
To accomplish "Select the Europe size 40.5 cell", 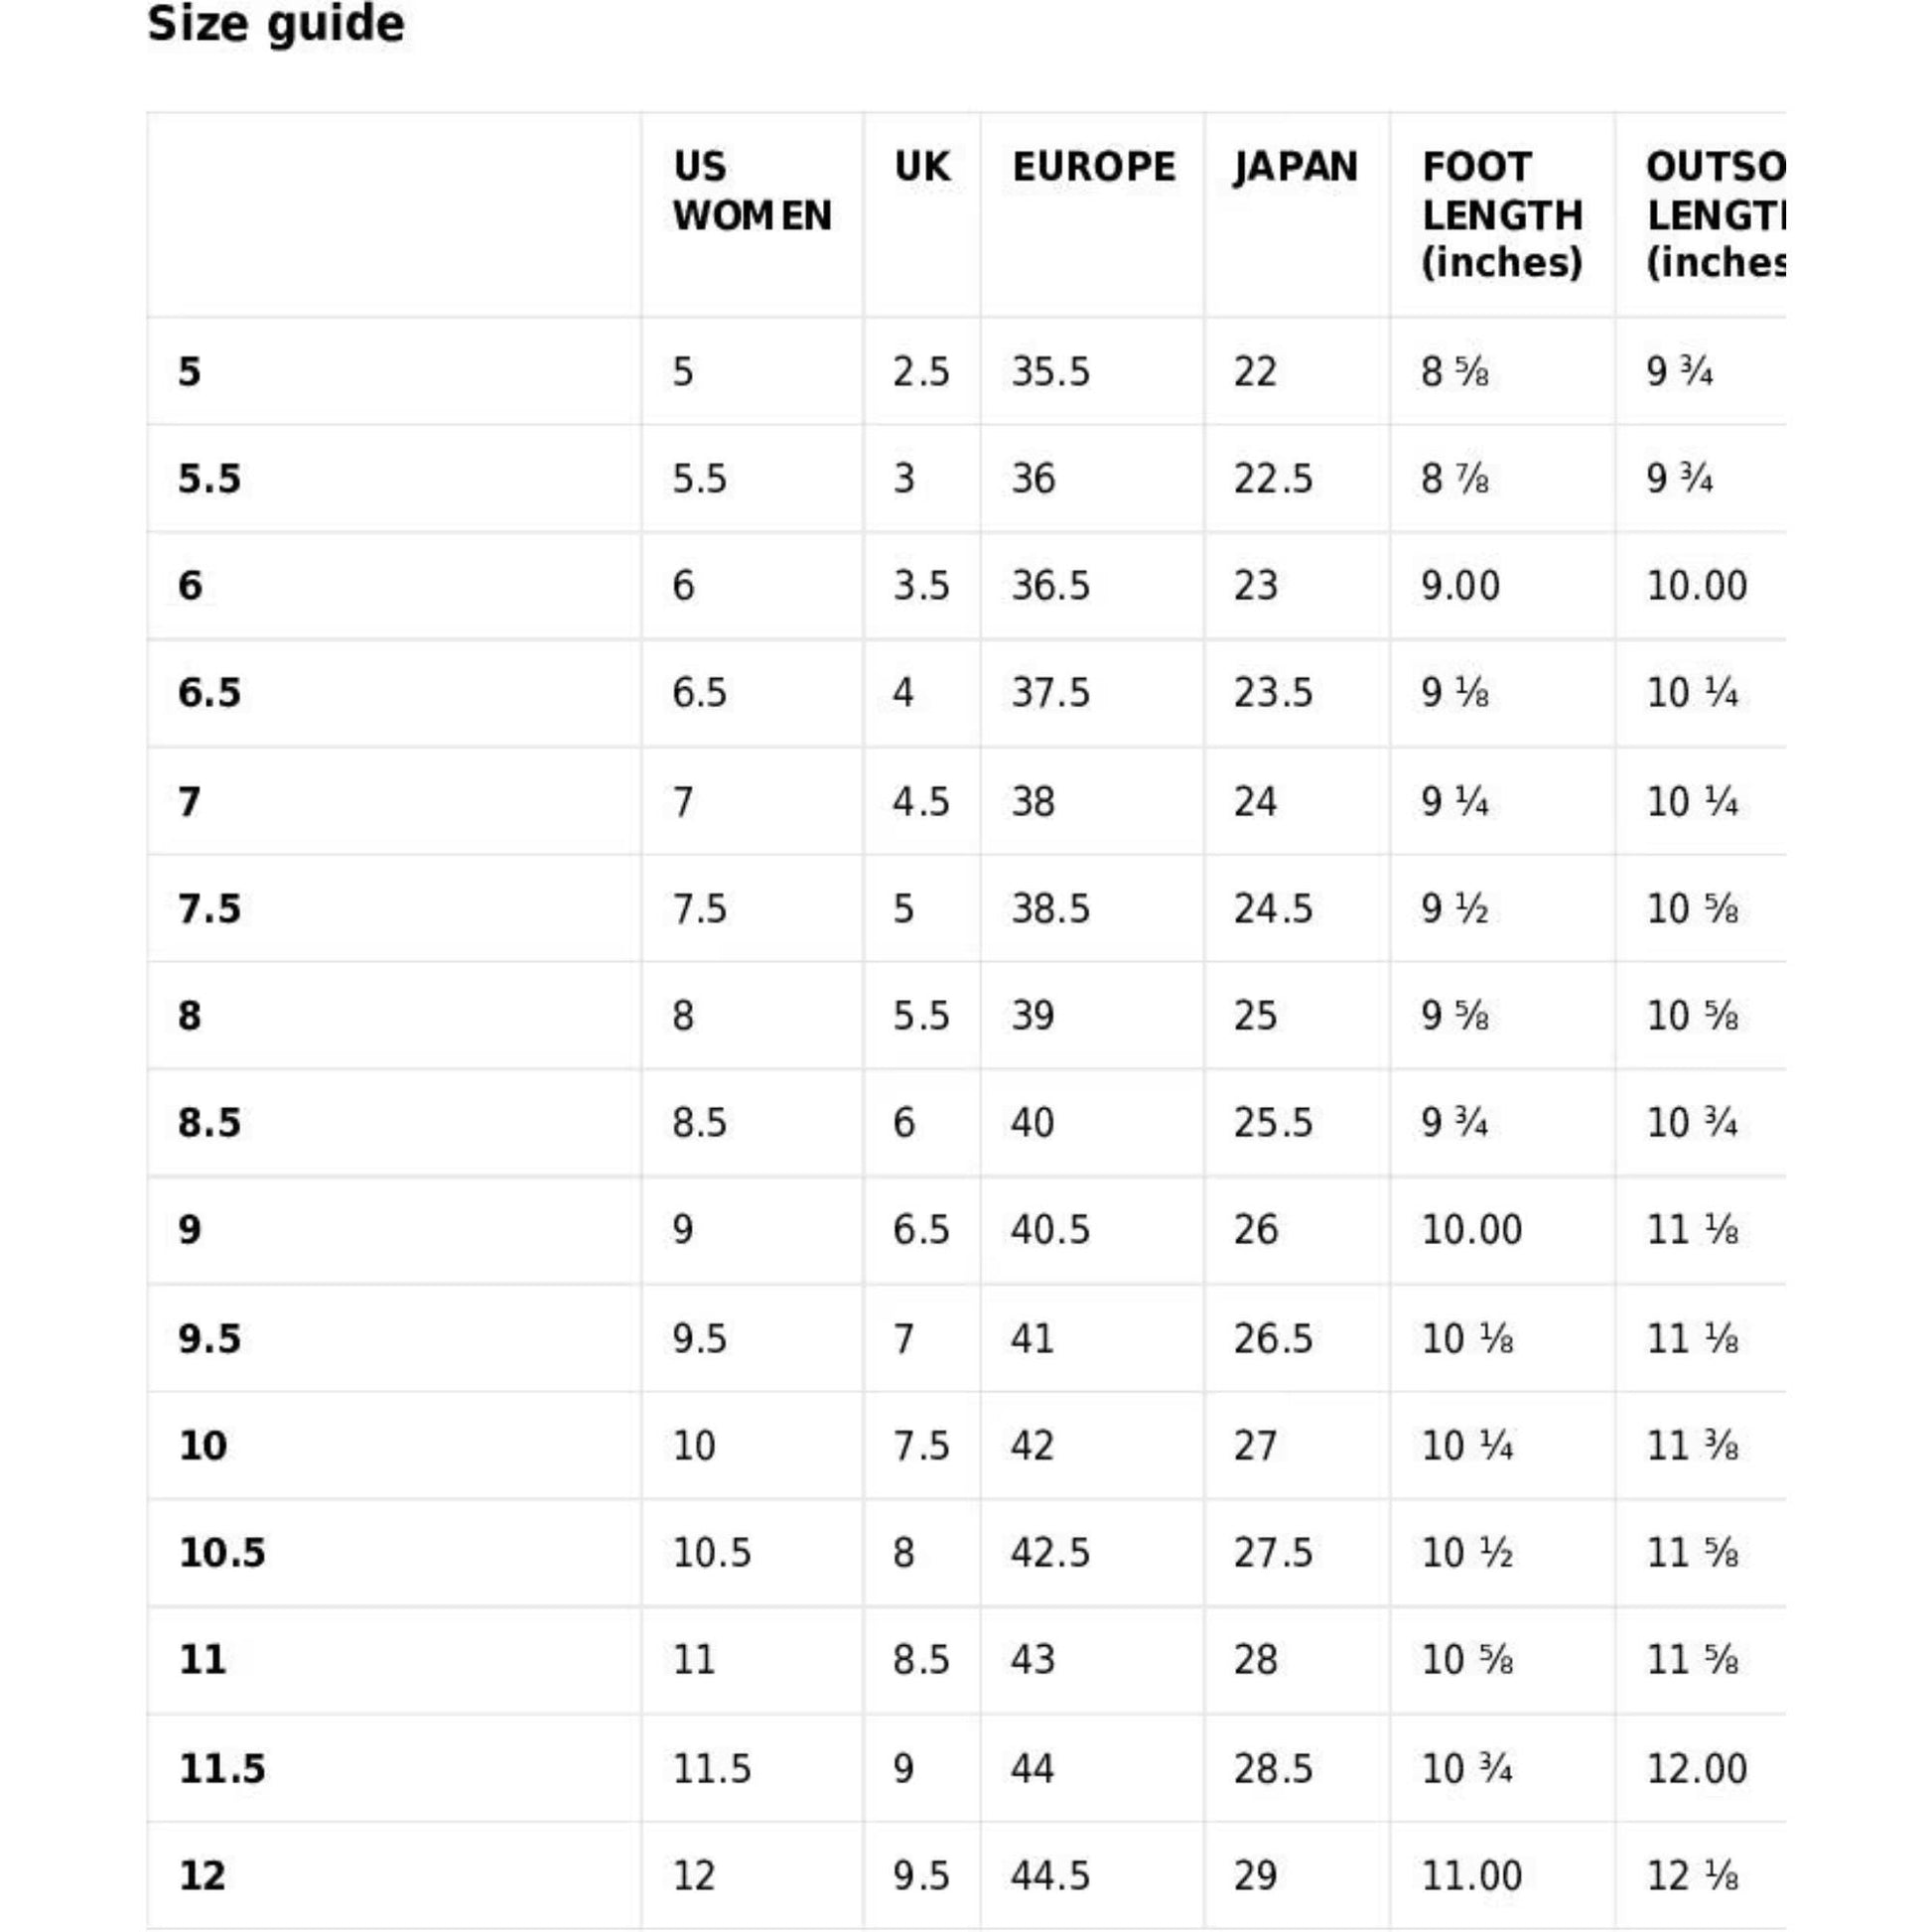I will tap(1050, 1230).
